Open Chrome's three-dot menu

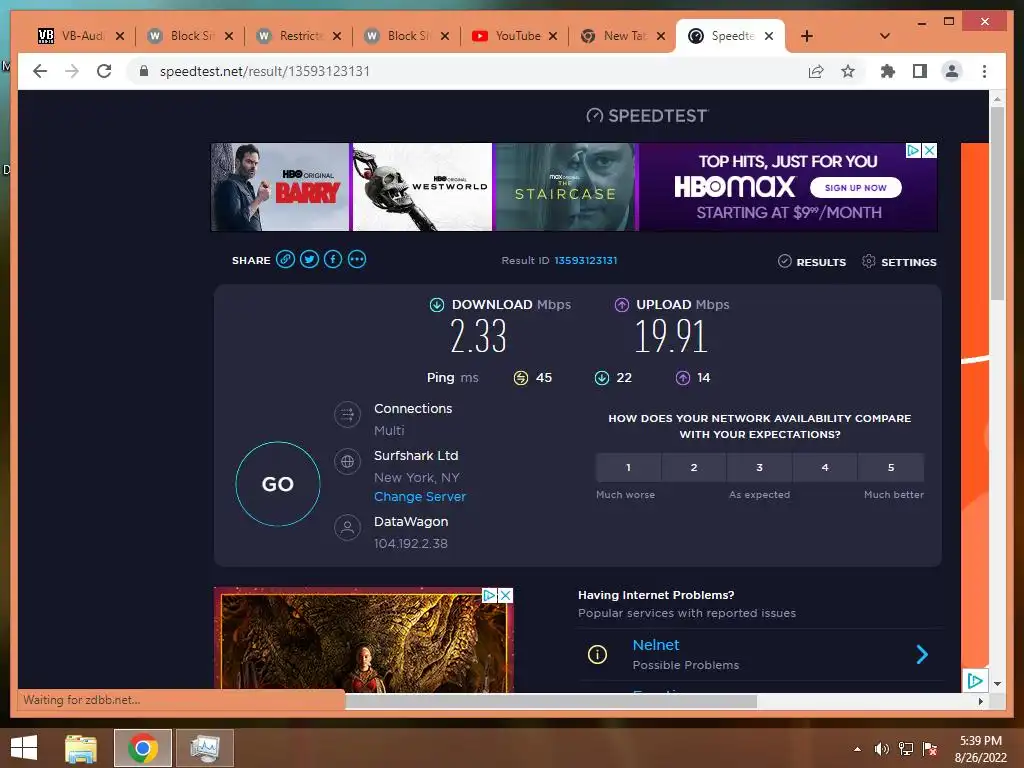[x=984, y=71]
